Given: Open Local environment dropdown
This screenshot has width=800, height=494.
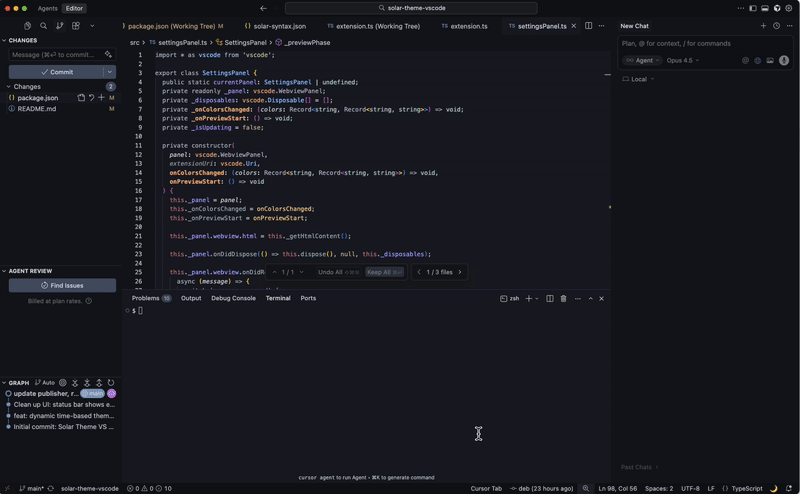Looking at the screenshot, I should point(638,79).
